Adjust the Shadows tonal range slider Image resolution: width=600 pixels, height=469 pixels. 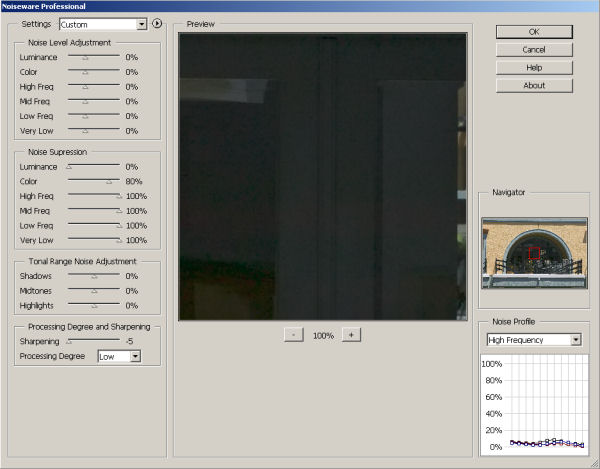[x=94, y=276]
